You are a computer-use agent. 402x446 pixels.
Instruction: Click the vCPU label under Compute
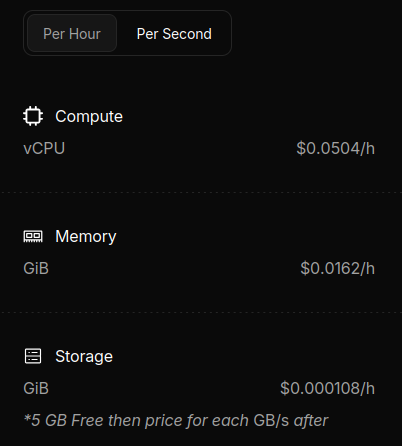[44, 148]
